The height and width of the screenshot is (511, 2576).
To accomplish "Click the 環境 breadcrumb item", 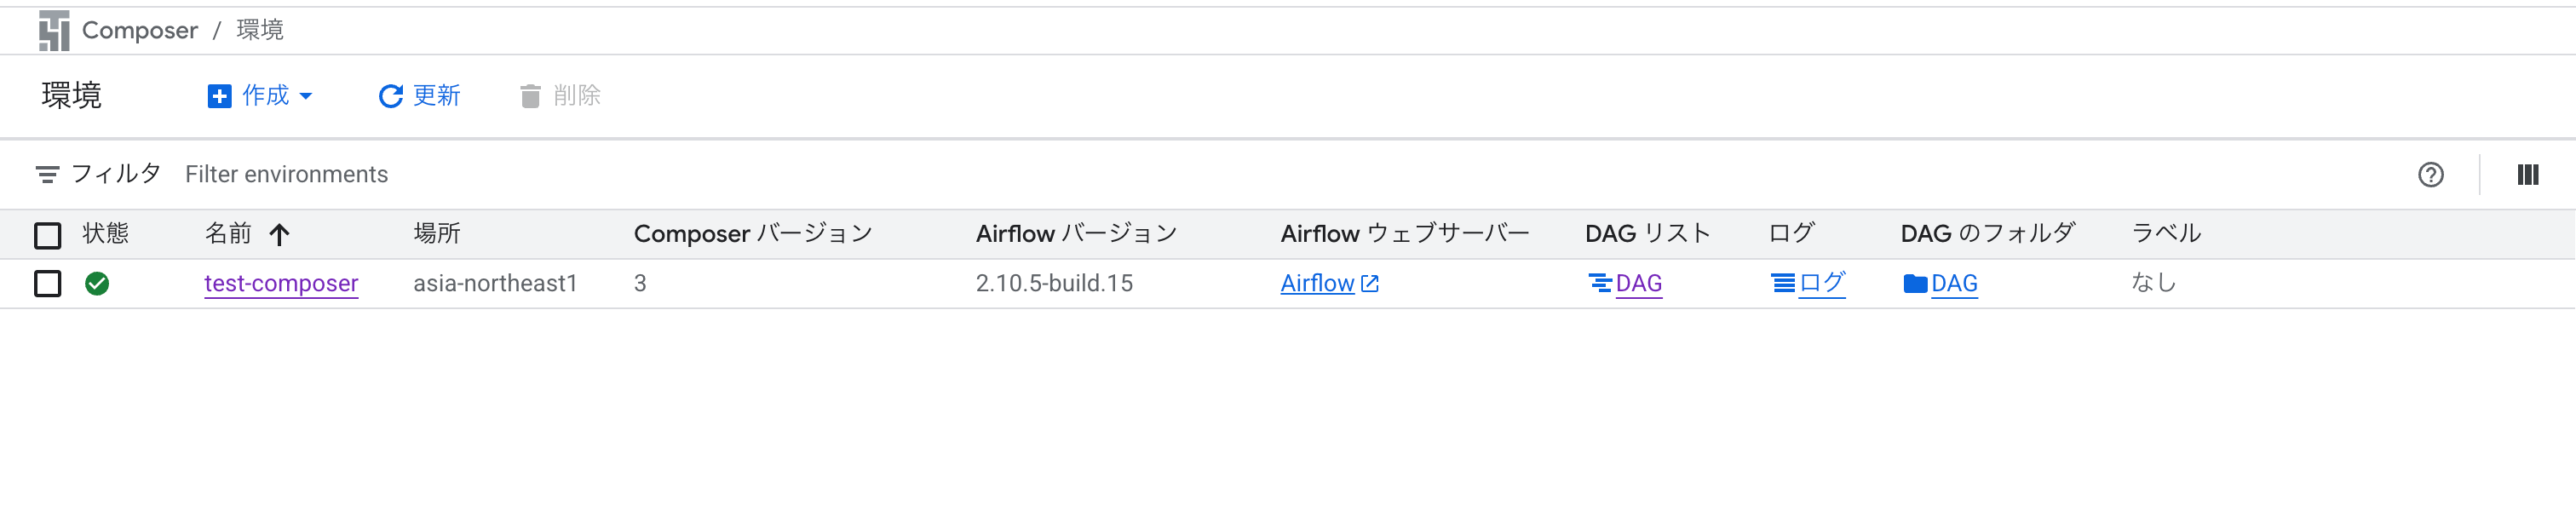I will [x=260, y=30].
